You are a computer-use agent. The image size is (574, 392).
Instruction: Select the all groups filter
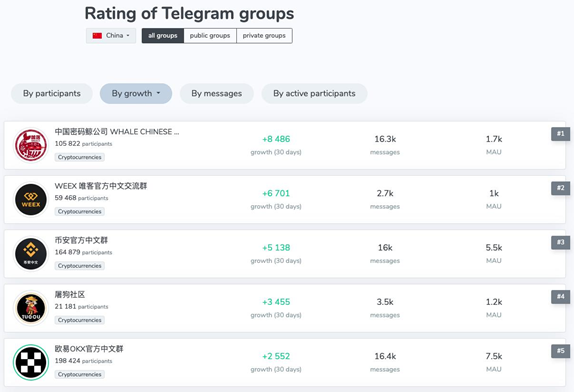pyautogui.click(x=163, y=36)
